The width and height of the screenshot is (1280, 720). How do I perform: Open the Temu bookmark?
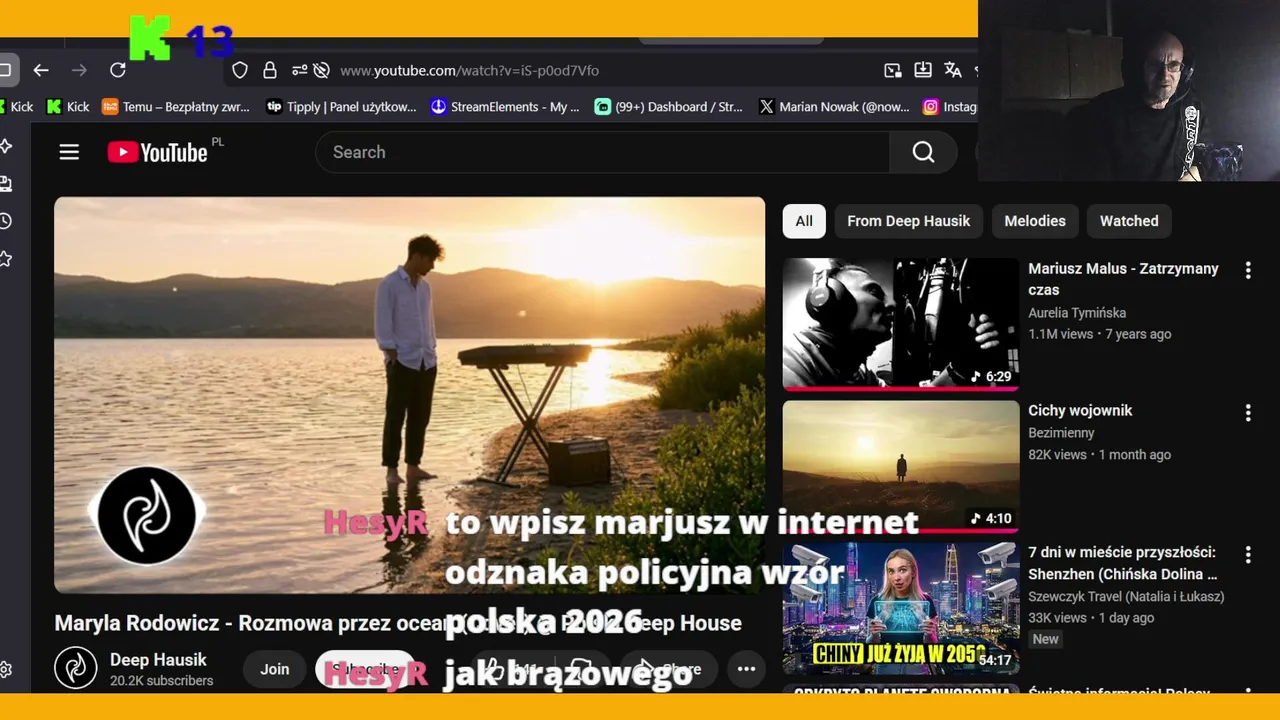click(x=176, y=107)
